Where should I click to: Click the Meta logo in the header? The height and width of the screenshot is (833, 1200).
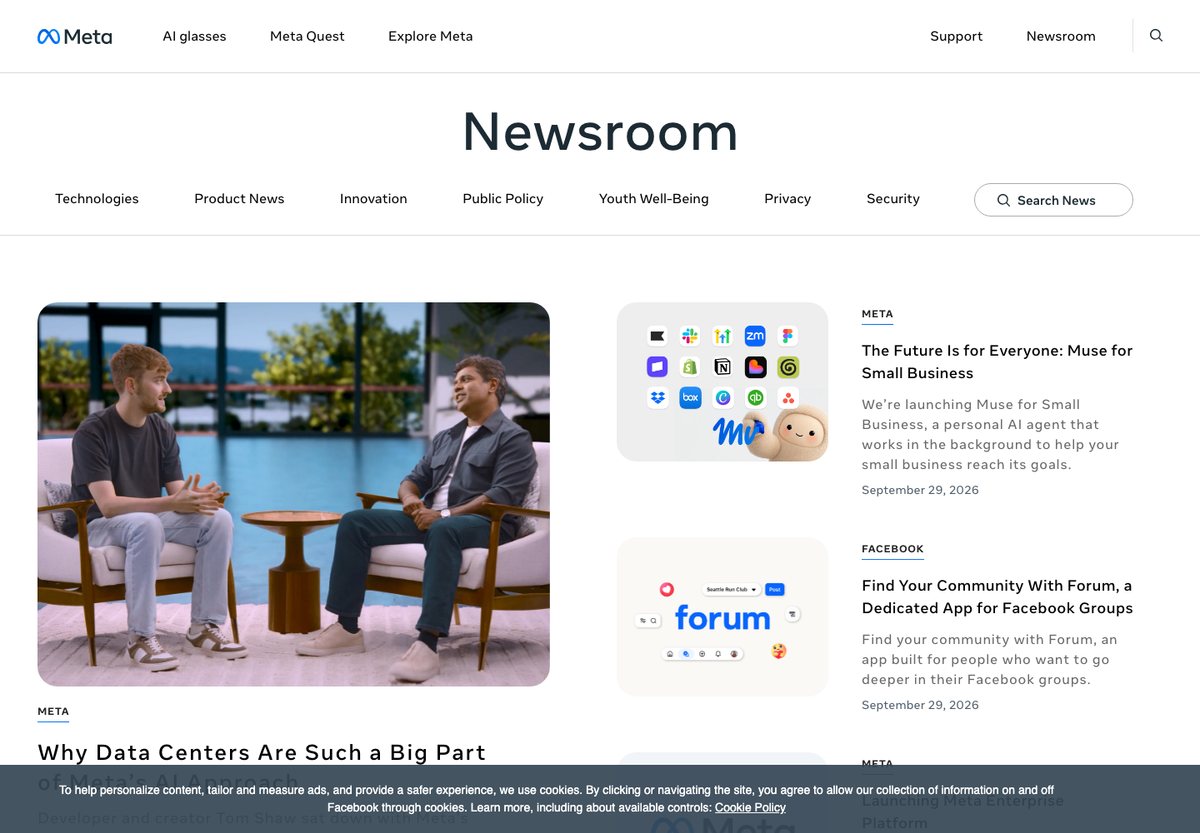coord(75,36)
